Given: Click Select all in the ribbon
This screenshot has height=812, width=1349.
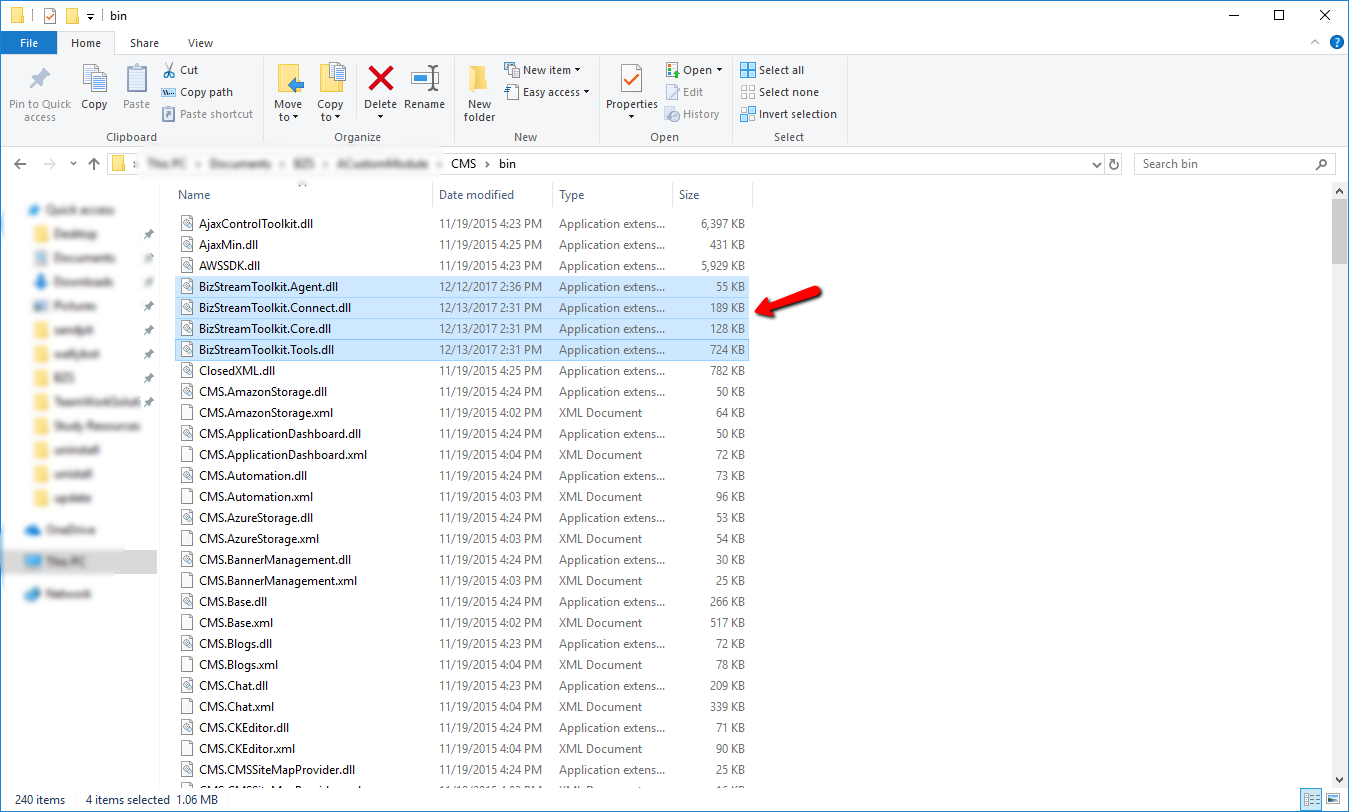Looking at the screenshot, I should point(772,70).
